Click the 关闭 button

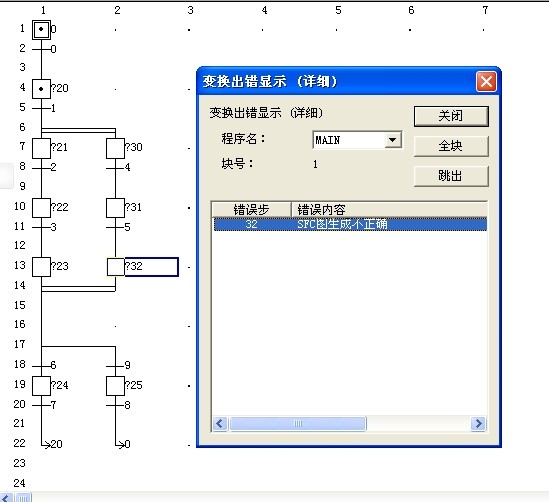pyautogui.click(x=451, y=116)
